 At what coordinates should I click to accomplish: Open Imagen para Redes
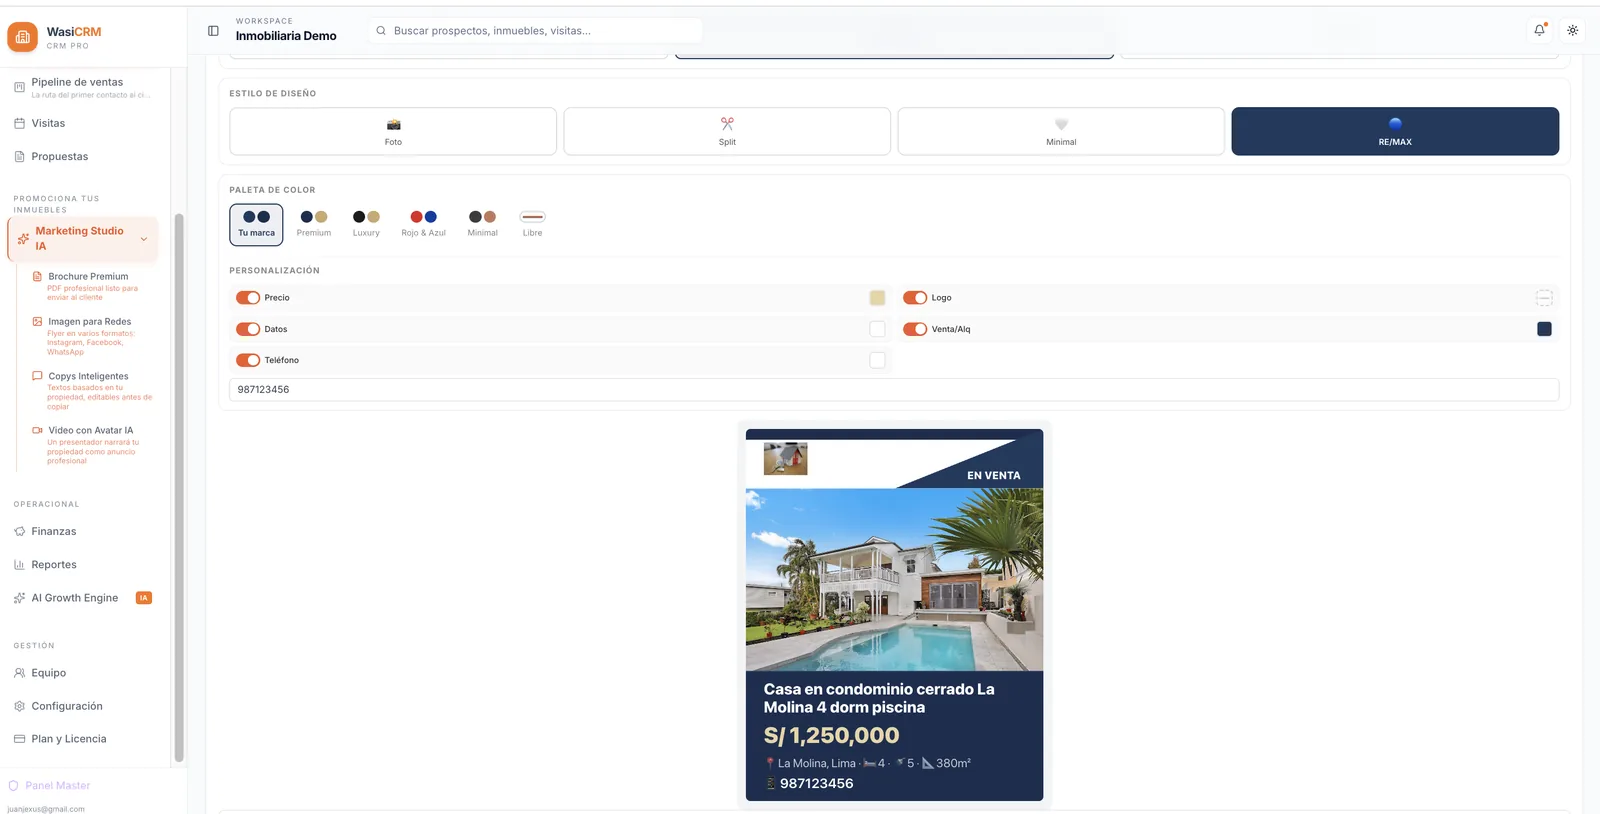pos(92,336)
